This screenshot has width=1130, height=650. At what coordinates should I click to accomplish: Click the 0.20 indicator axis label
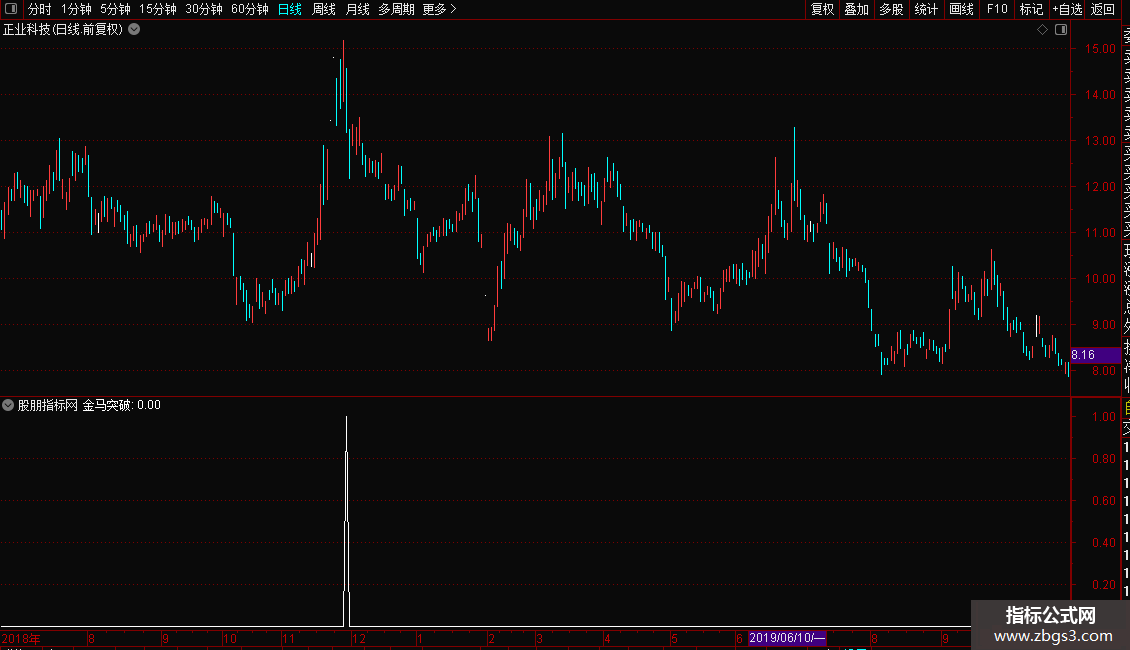click(1103, 584)
